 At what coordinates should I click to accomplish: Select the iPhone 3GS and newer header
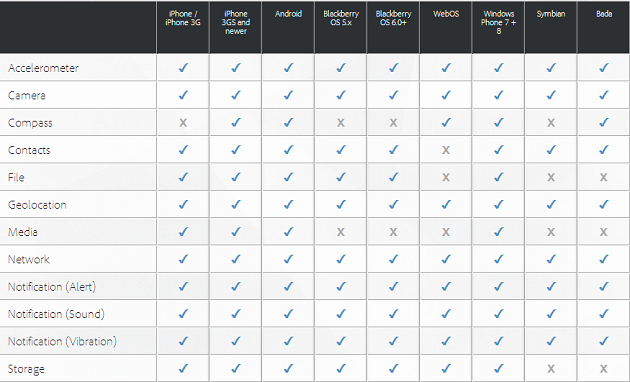(x=236, y=22)
